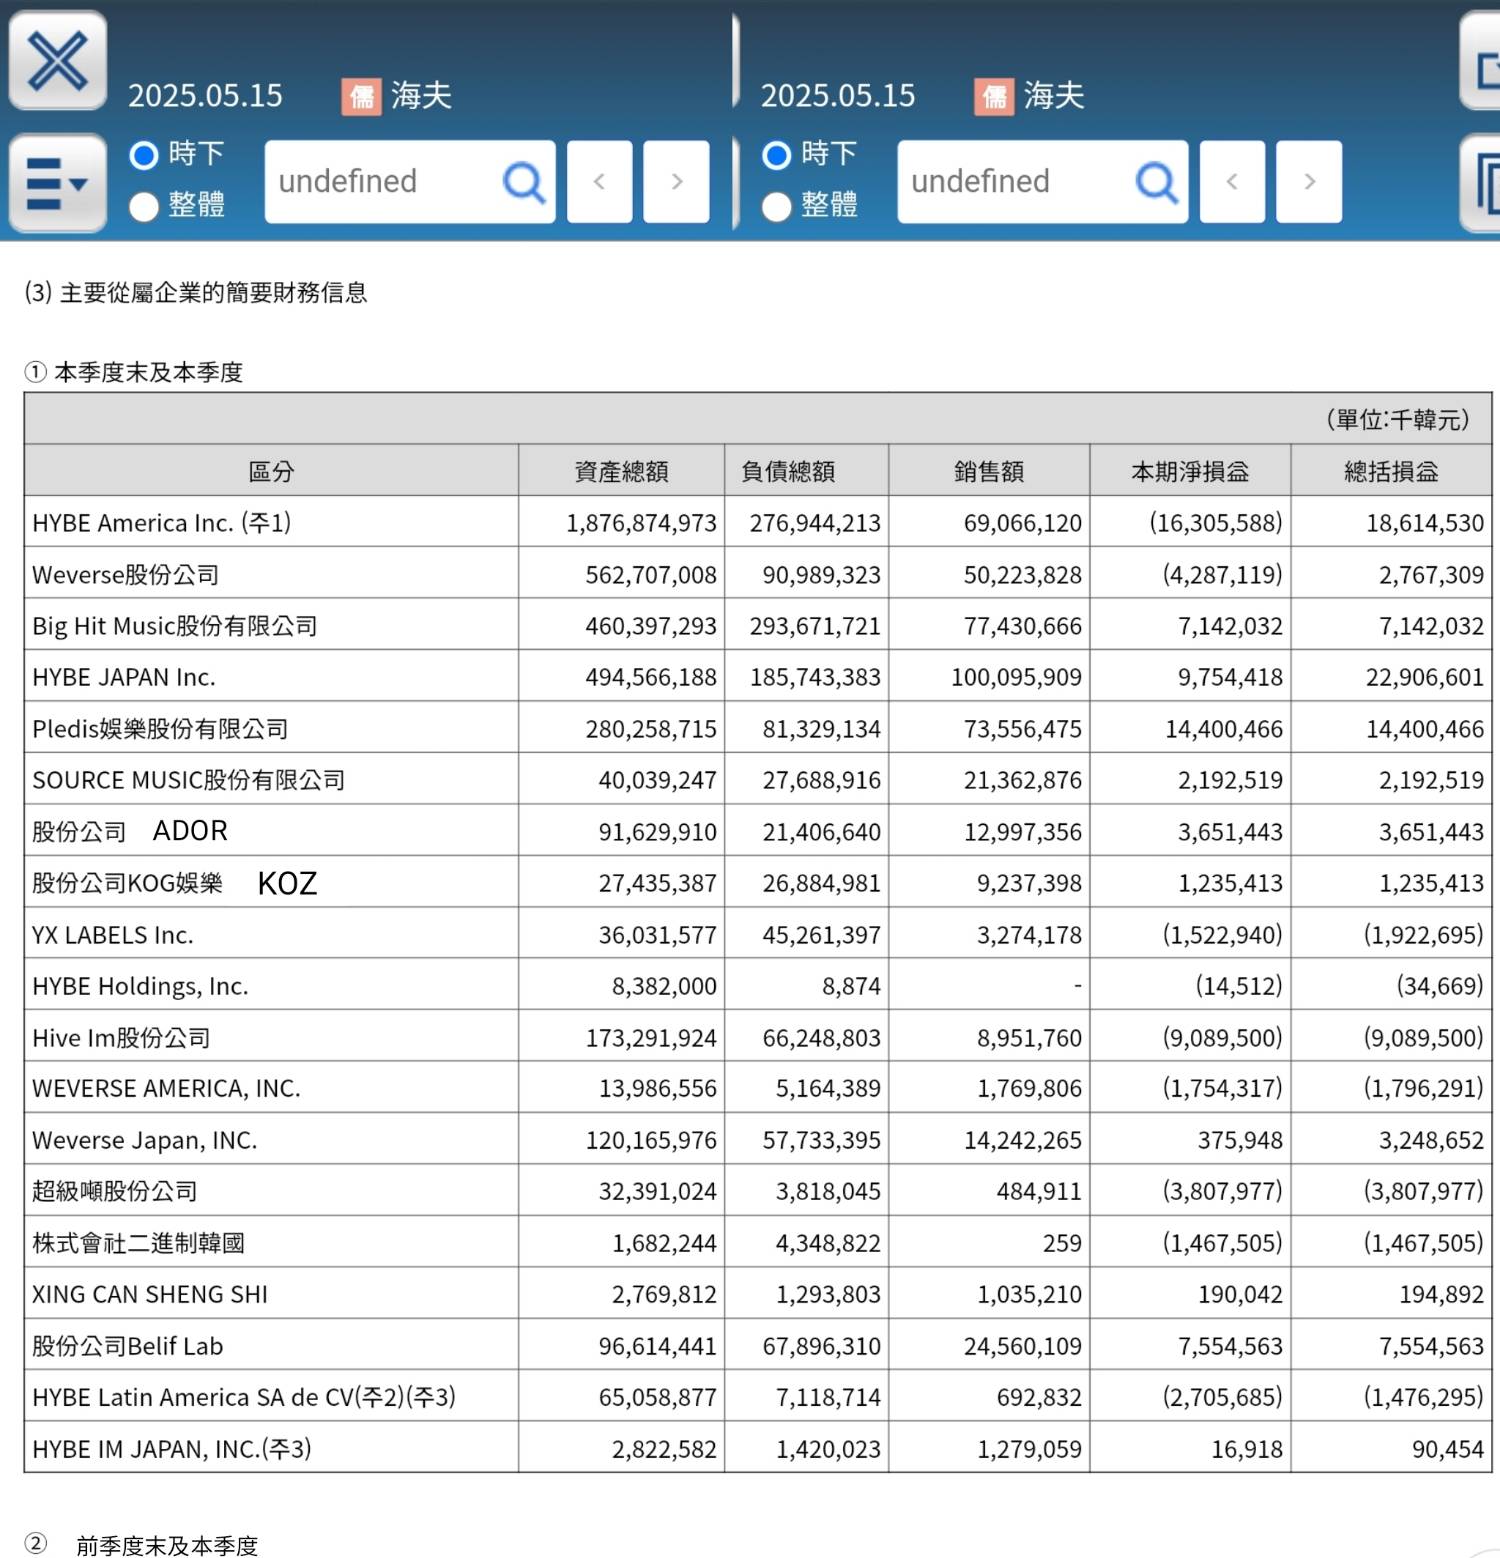Click unit label (單位:千韓元)
Screen dimensions: 1500x1558
[1398, 419]
